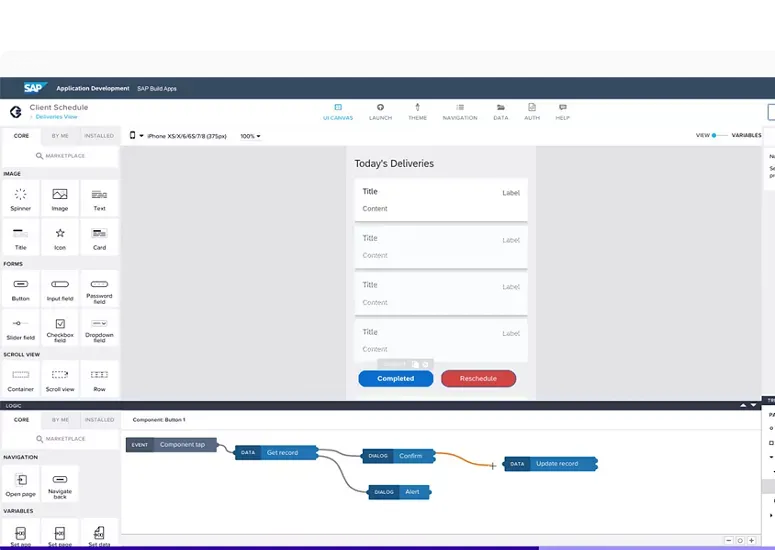Select the Alert dialog node

(399, 492)
